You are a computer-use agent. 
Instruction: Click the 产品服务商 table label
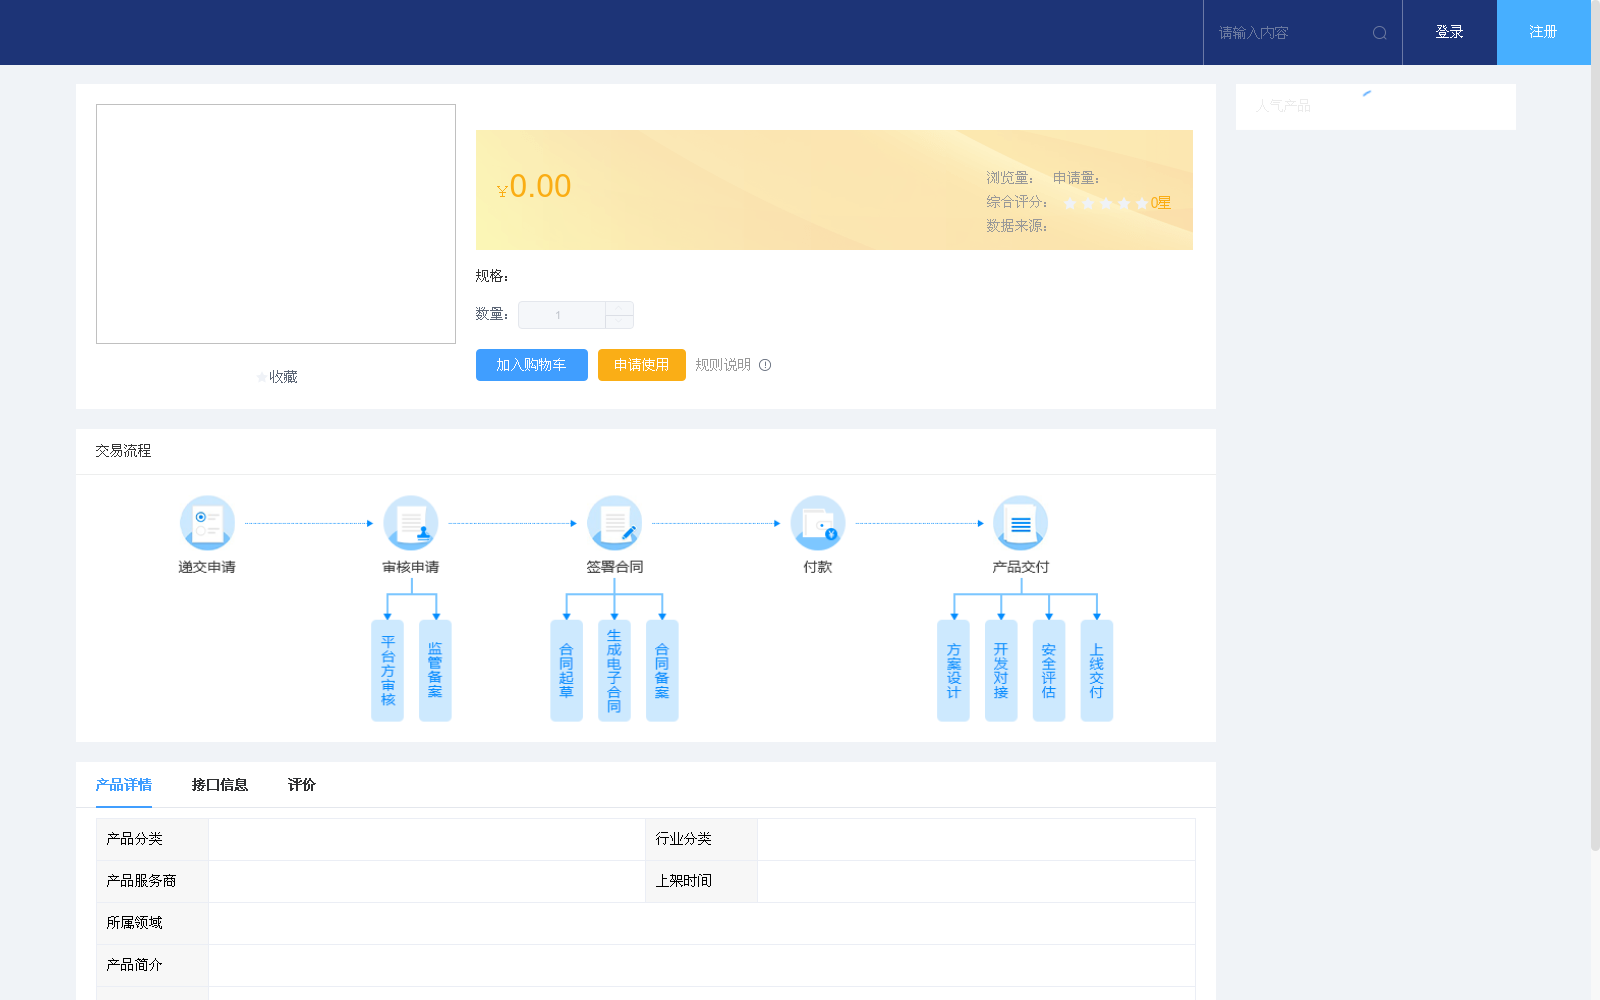click(141, 881)
